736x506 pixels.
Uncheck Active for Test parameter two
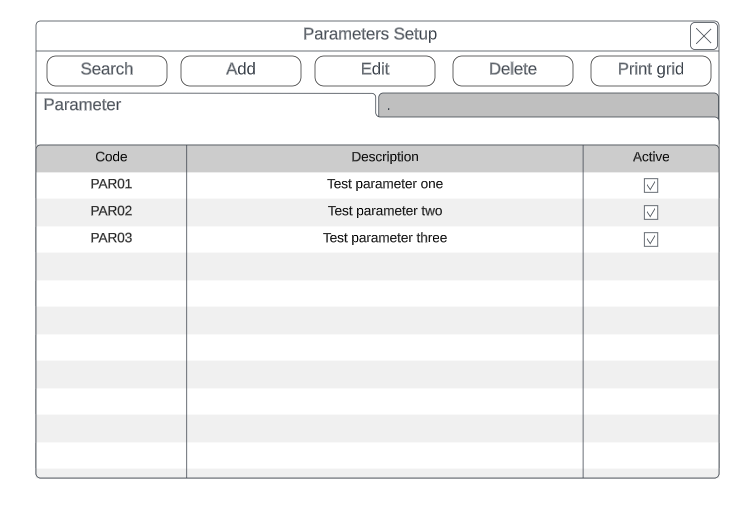coord(650,212)
